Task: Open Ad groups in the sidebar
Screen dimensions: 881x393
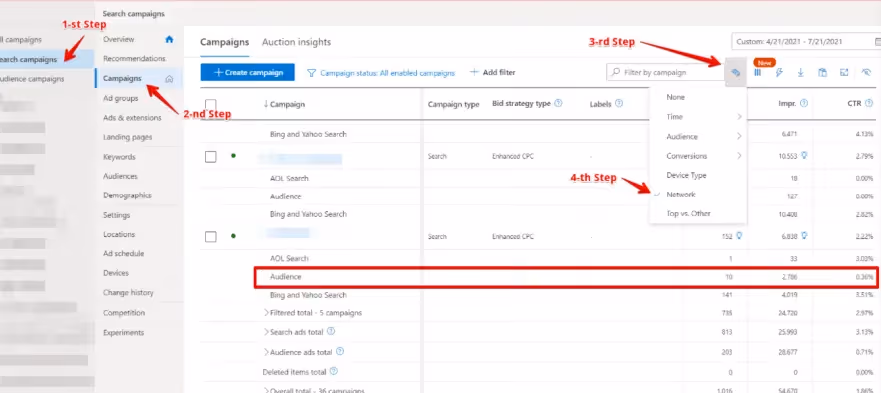Action: 120,98
